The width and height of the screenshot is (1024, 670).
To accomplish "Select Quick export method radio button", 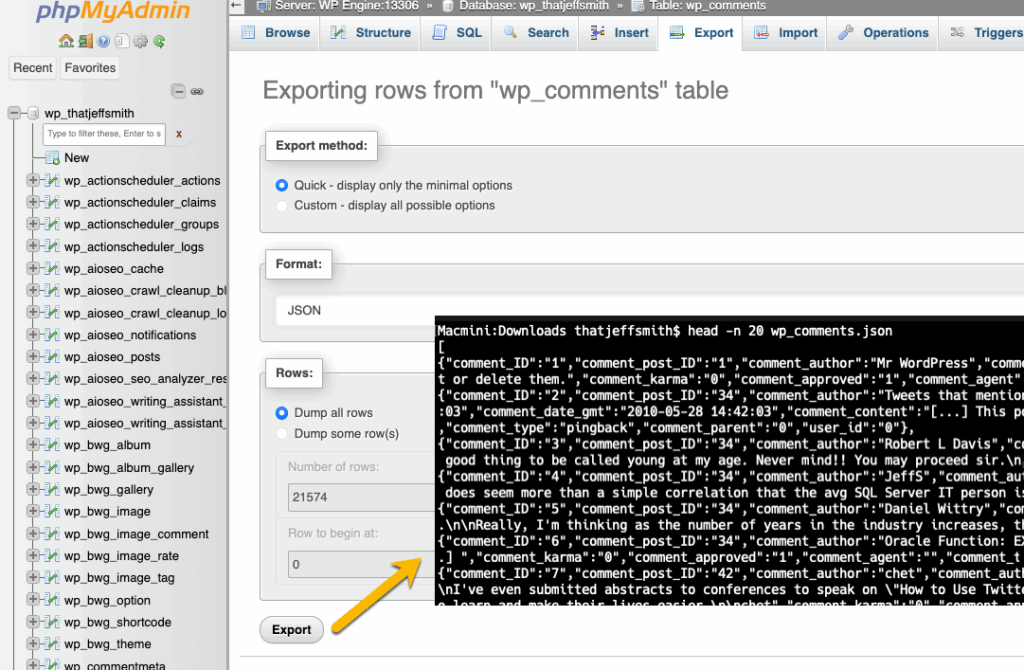I will (x=281, y=185).
